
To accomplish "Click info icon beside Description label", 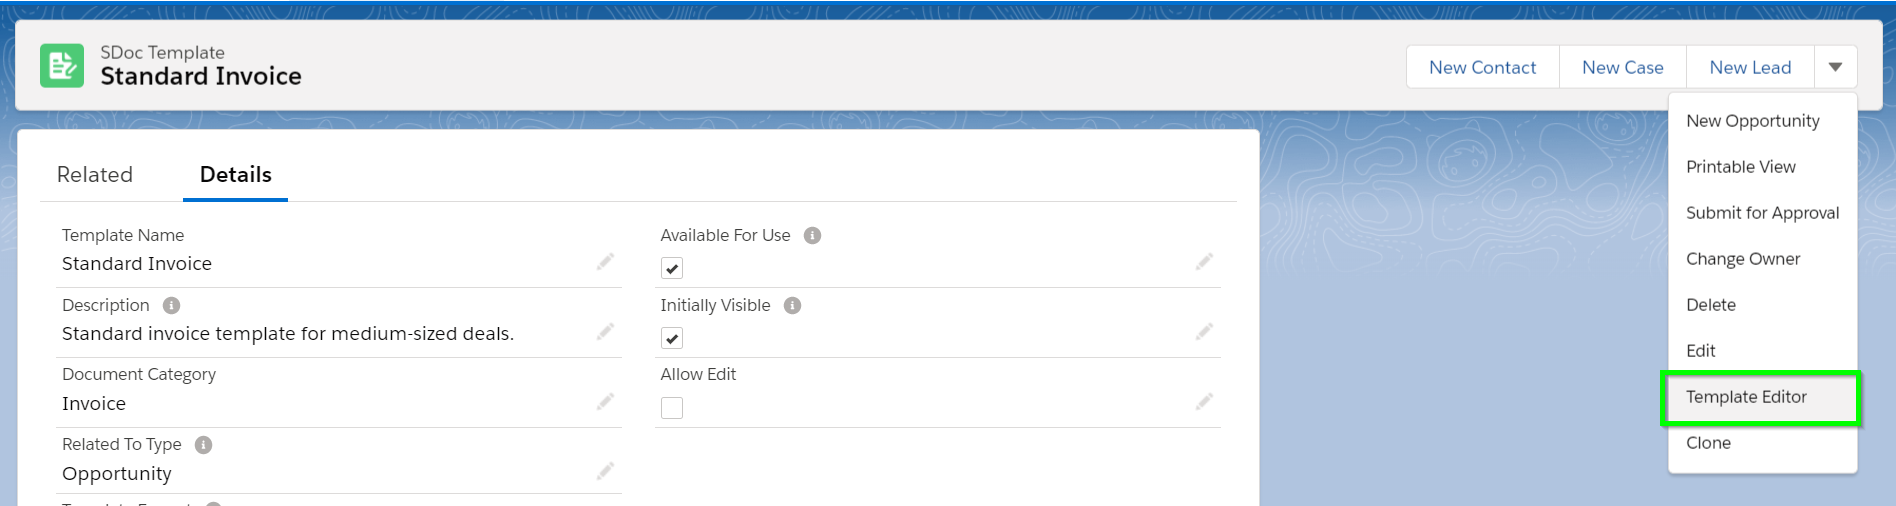I will pyautogui.click(x=172, y=306).
